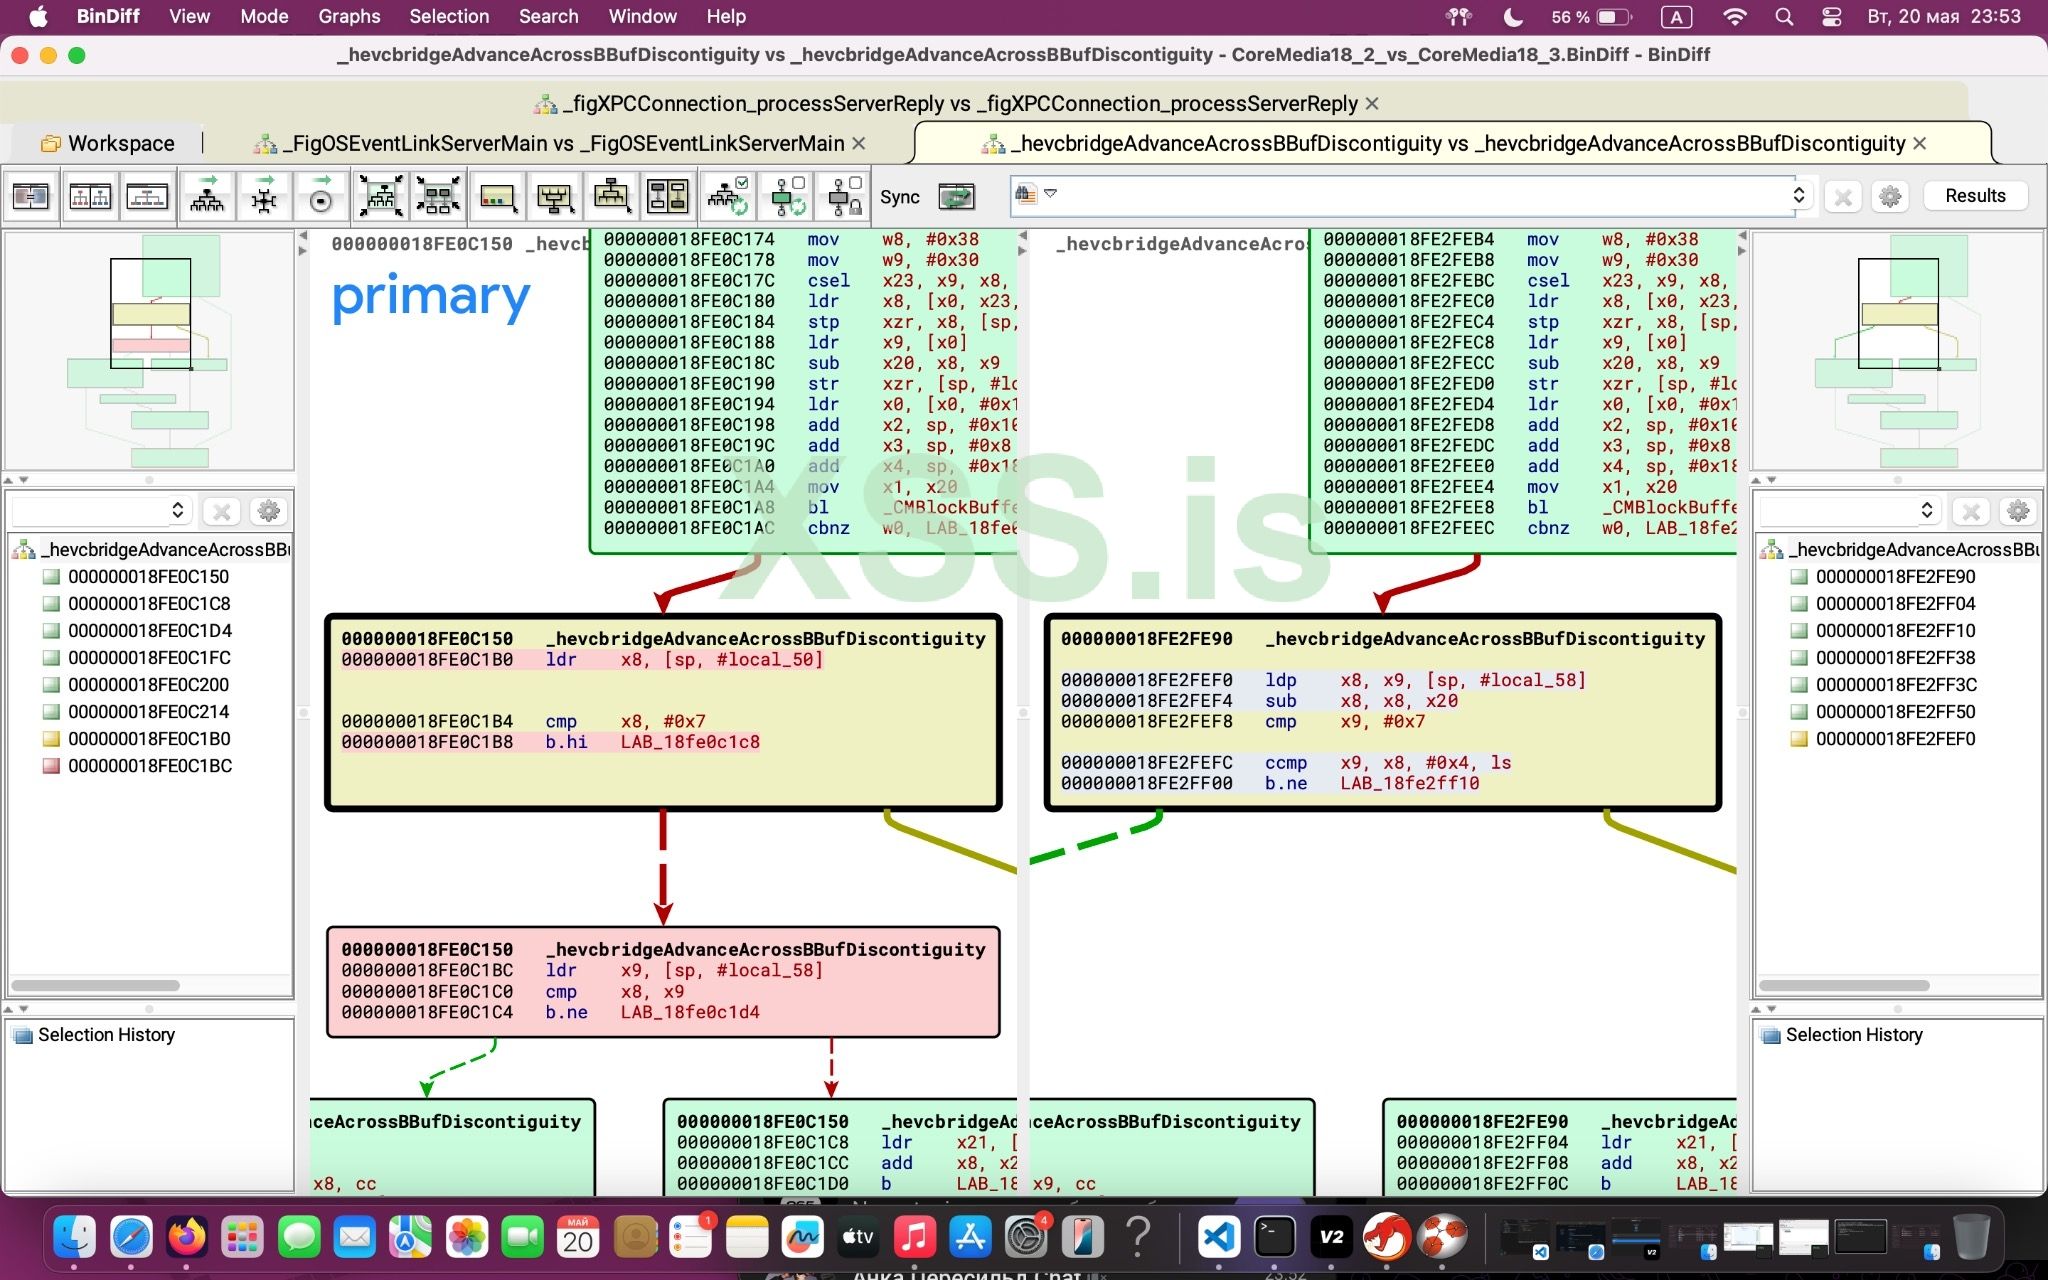This screenshot has height=1280, width=2048.
Task: Toggle automatic layout with the checkmark icon
Action: 728,196
